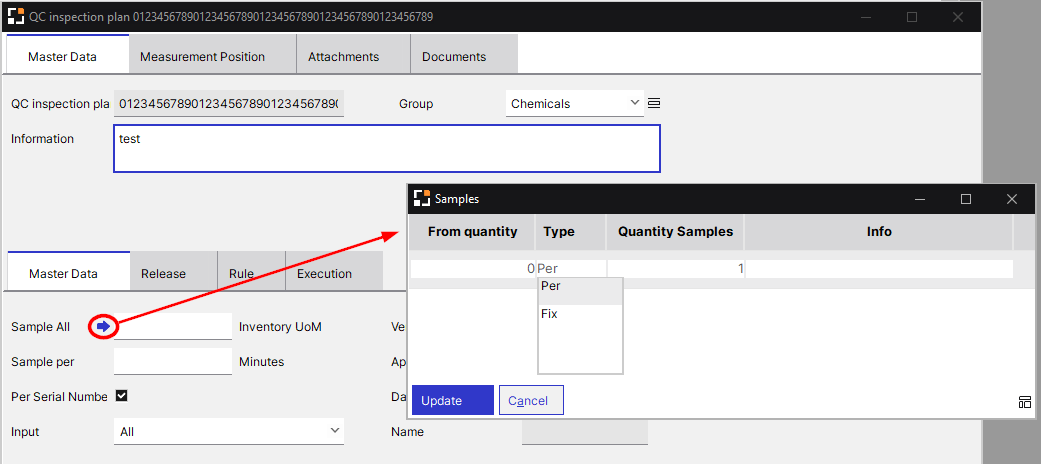Minimize the Samples dialog window
This screenshot has width=1041, height=464.
[919, 199]
